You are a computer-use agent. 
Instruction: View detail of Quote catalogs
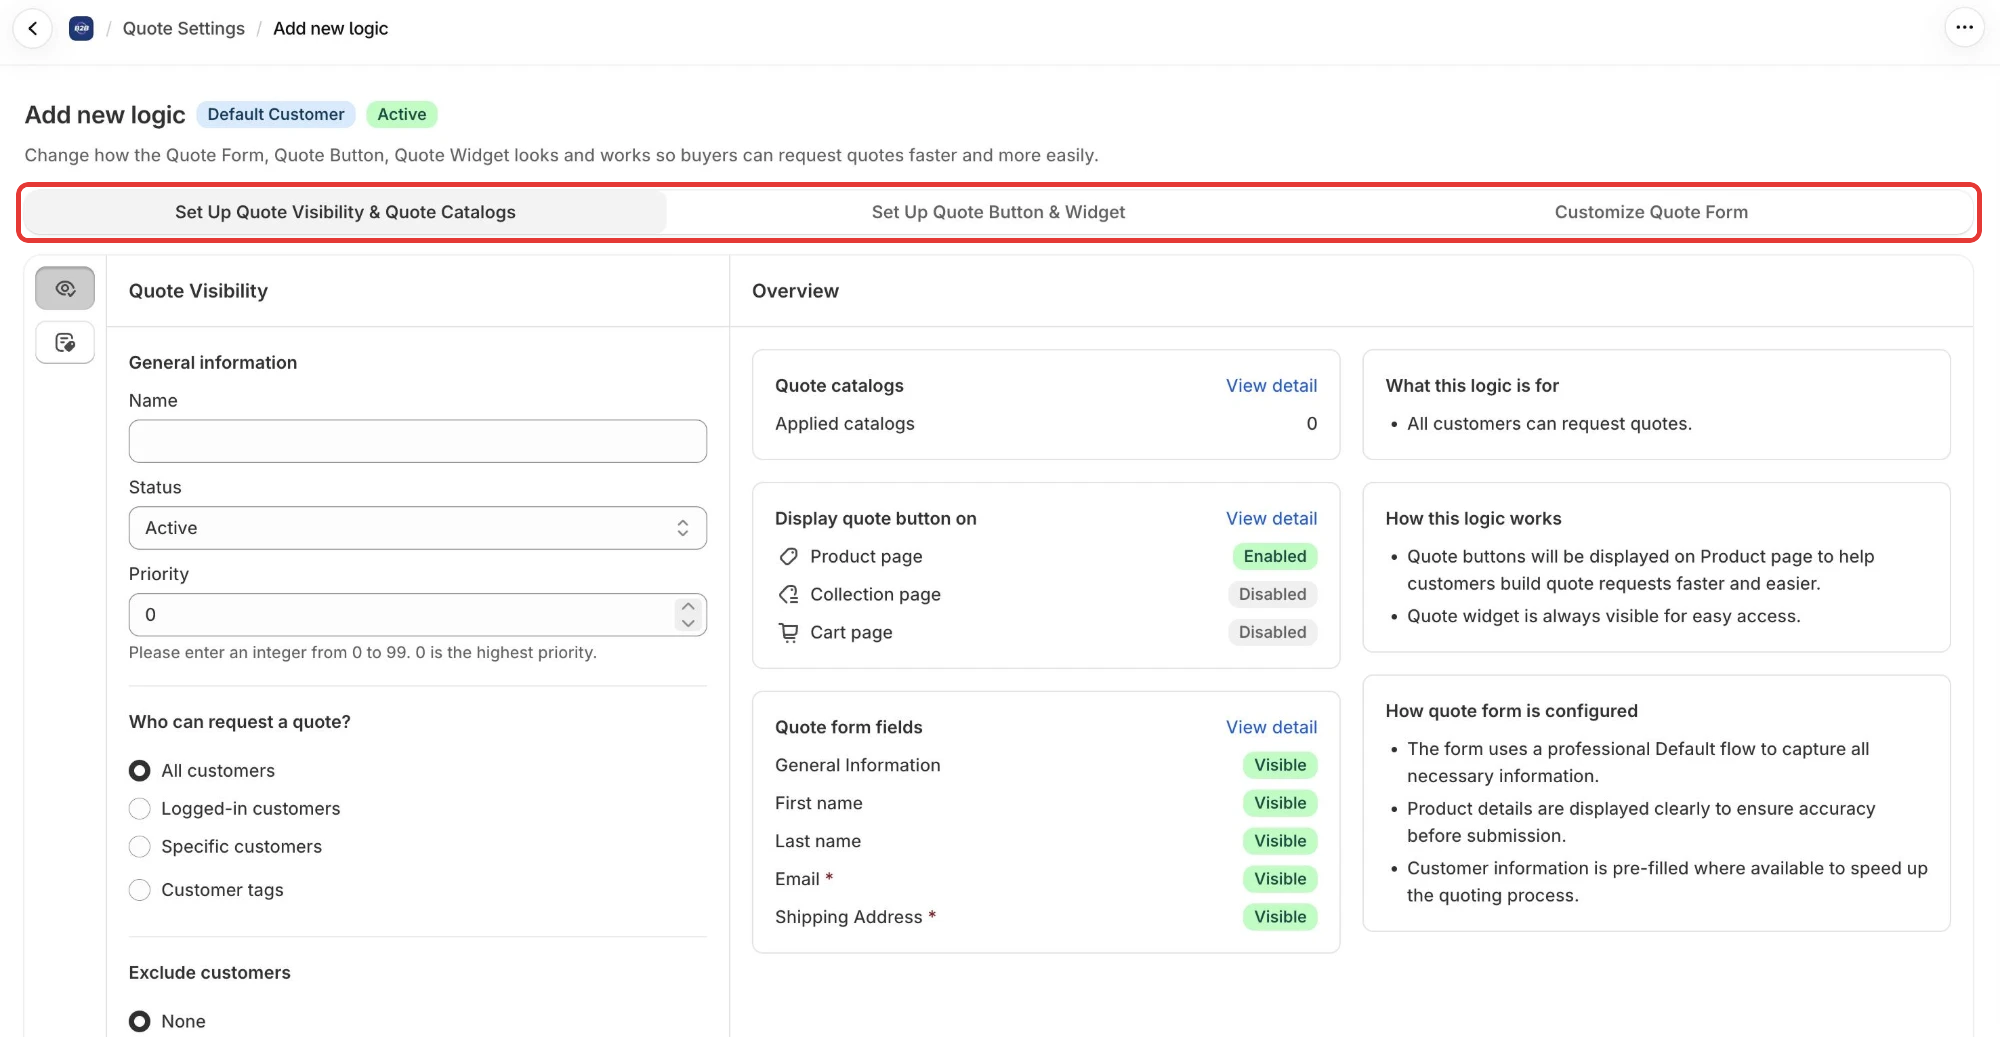pyautogui.click(x=1271, y=385)
